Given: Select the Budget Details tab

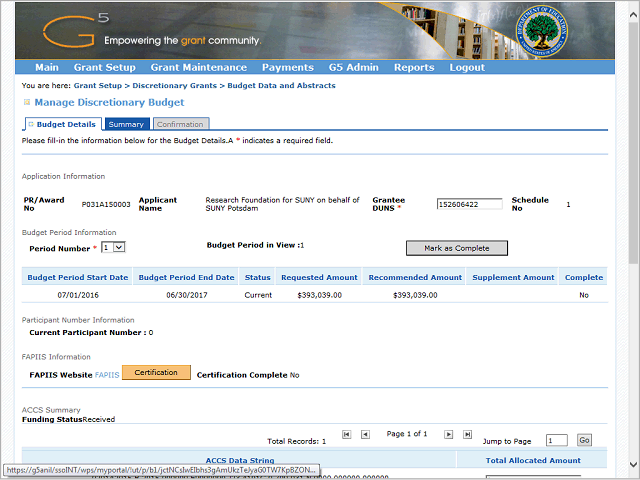Looking at the screenshot, I should 63,124.
